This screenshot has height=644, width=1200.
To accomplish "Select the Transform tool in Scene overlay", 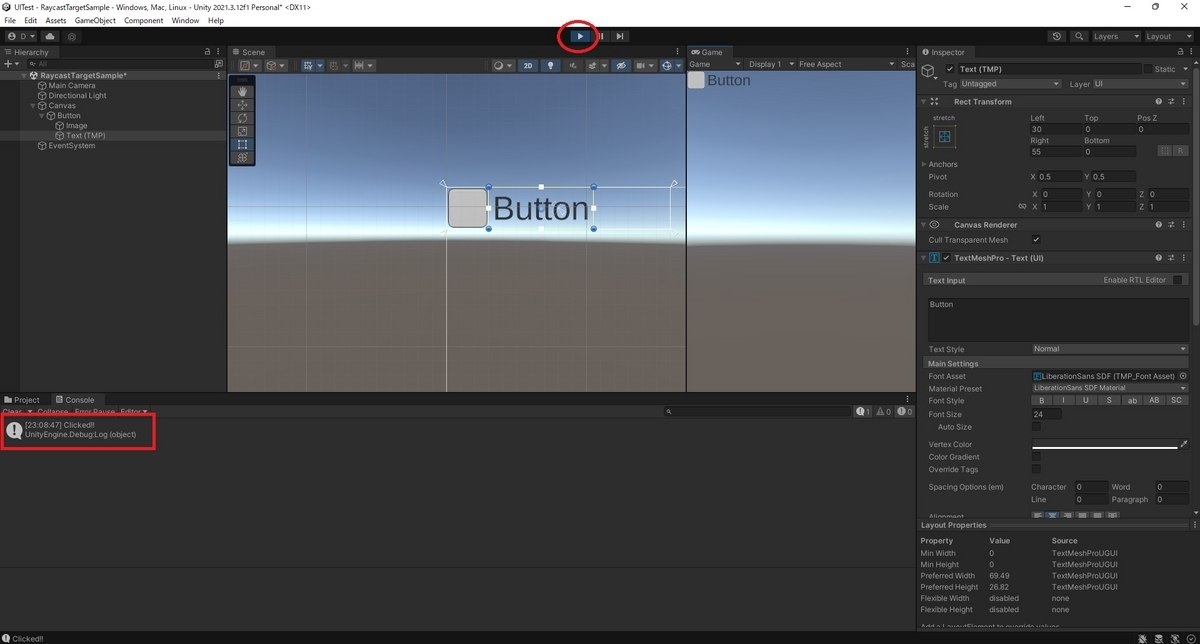I will pos(242,157).
